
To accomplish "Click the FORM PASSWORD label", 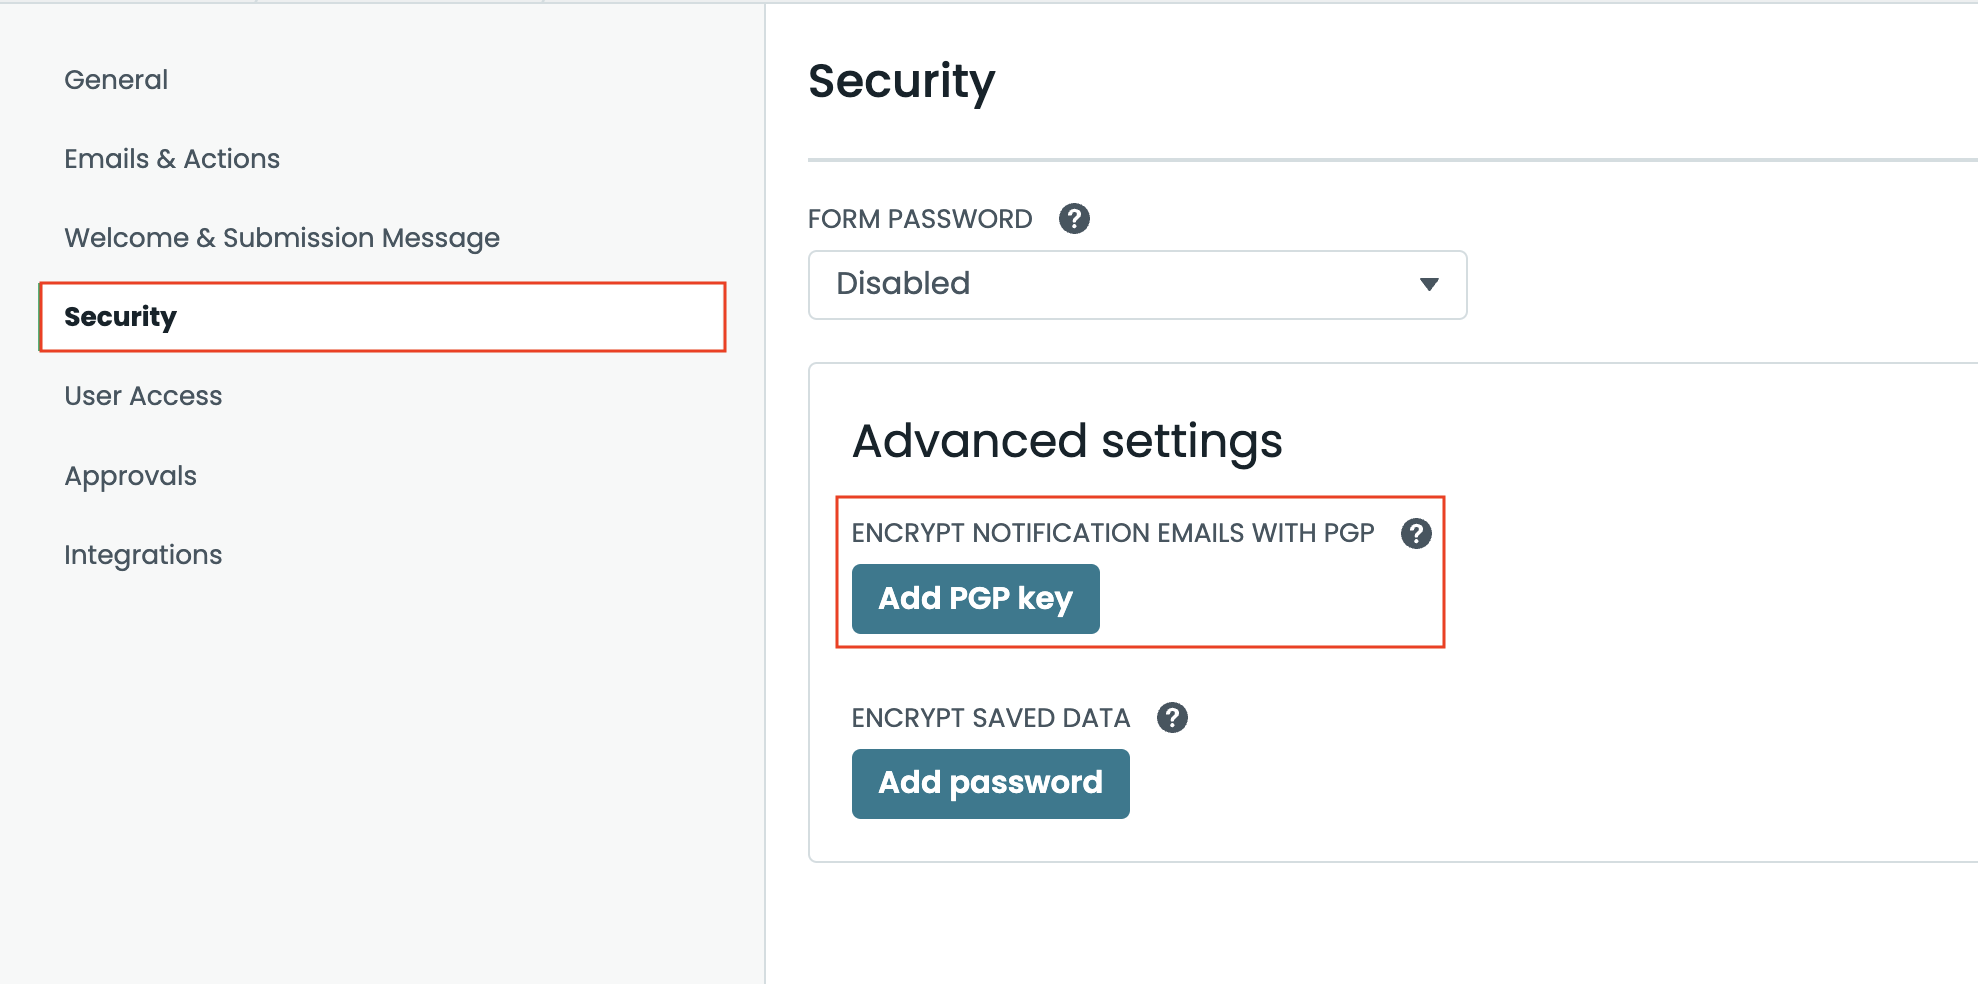I will point(920,219).
